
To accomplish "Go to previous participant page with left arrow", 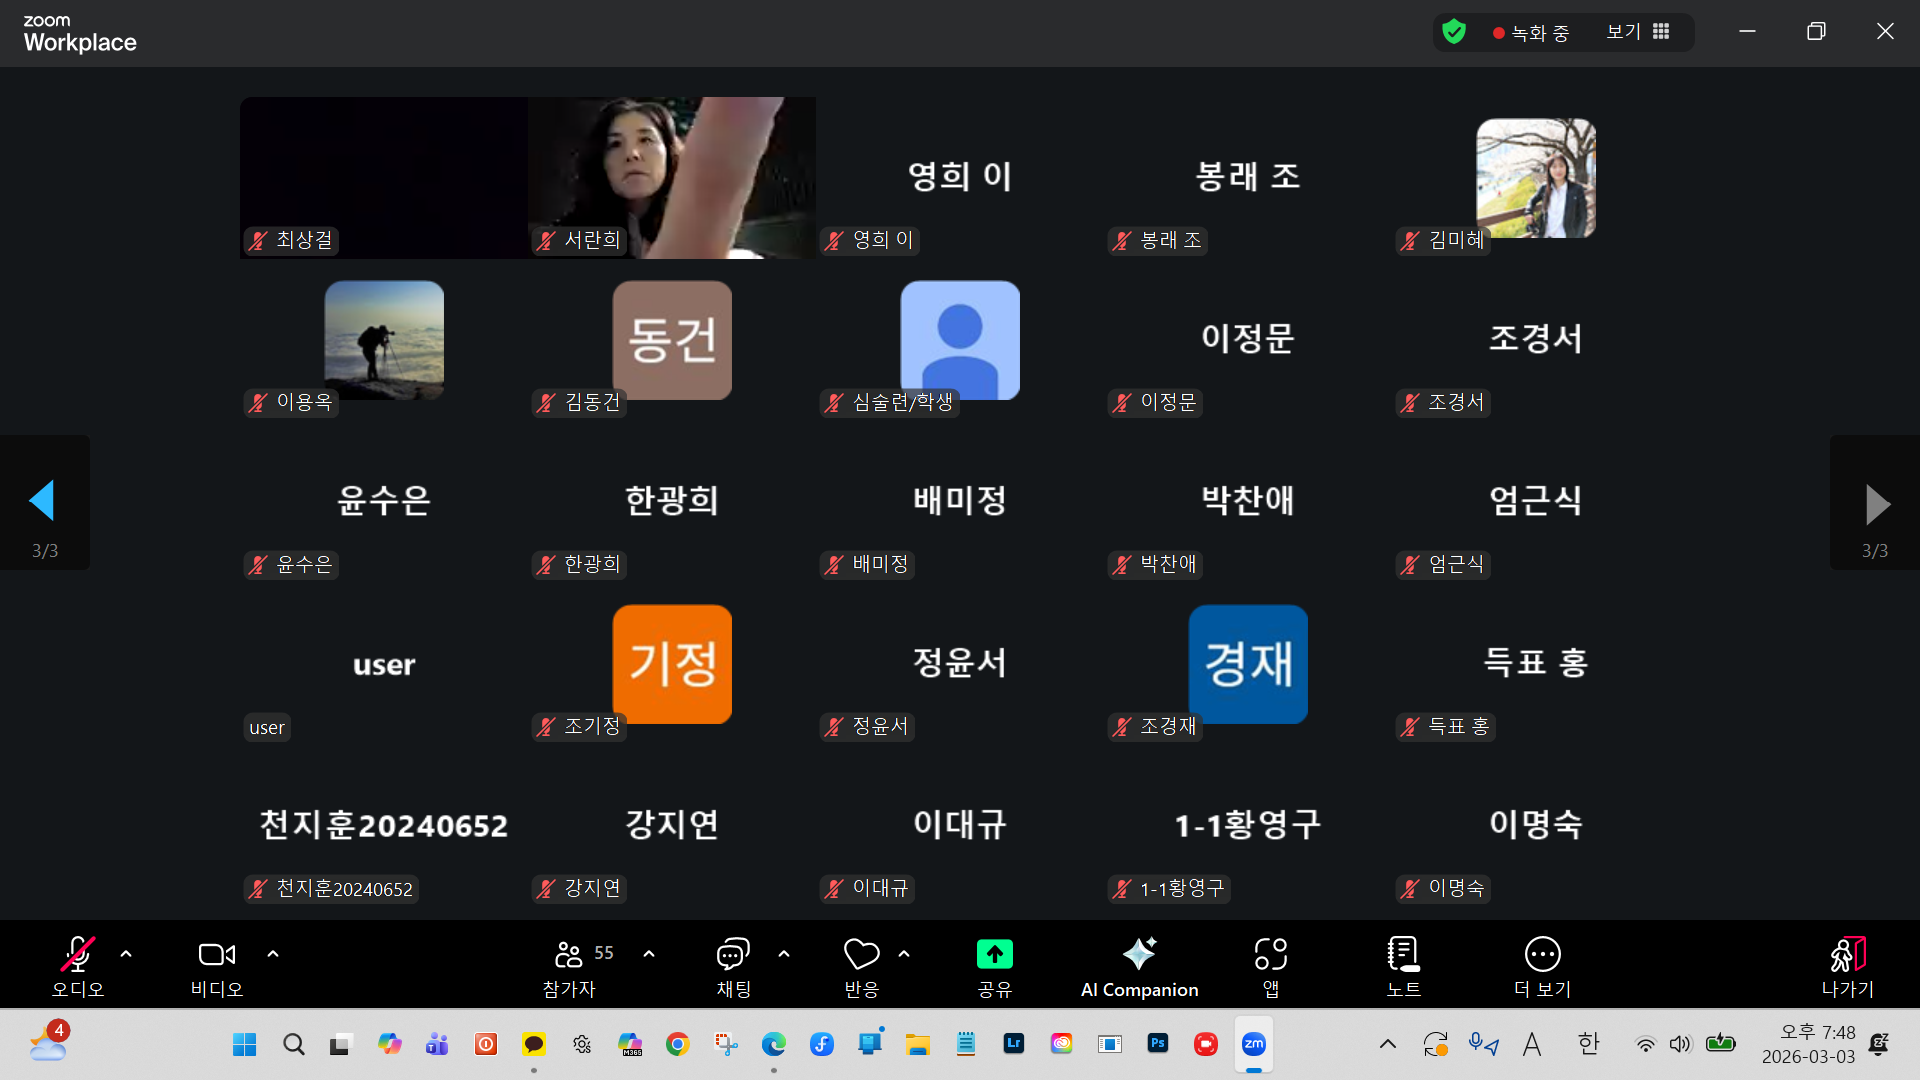I will point(43,501).
